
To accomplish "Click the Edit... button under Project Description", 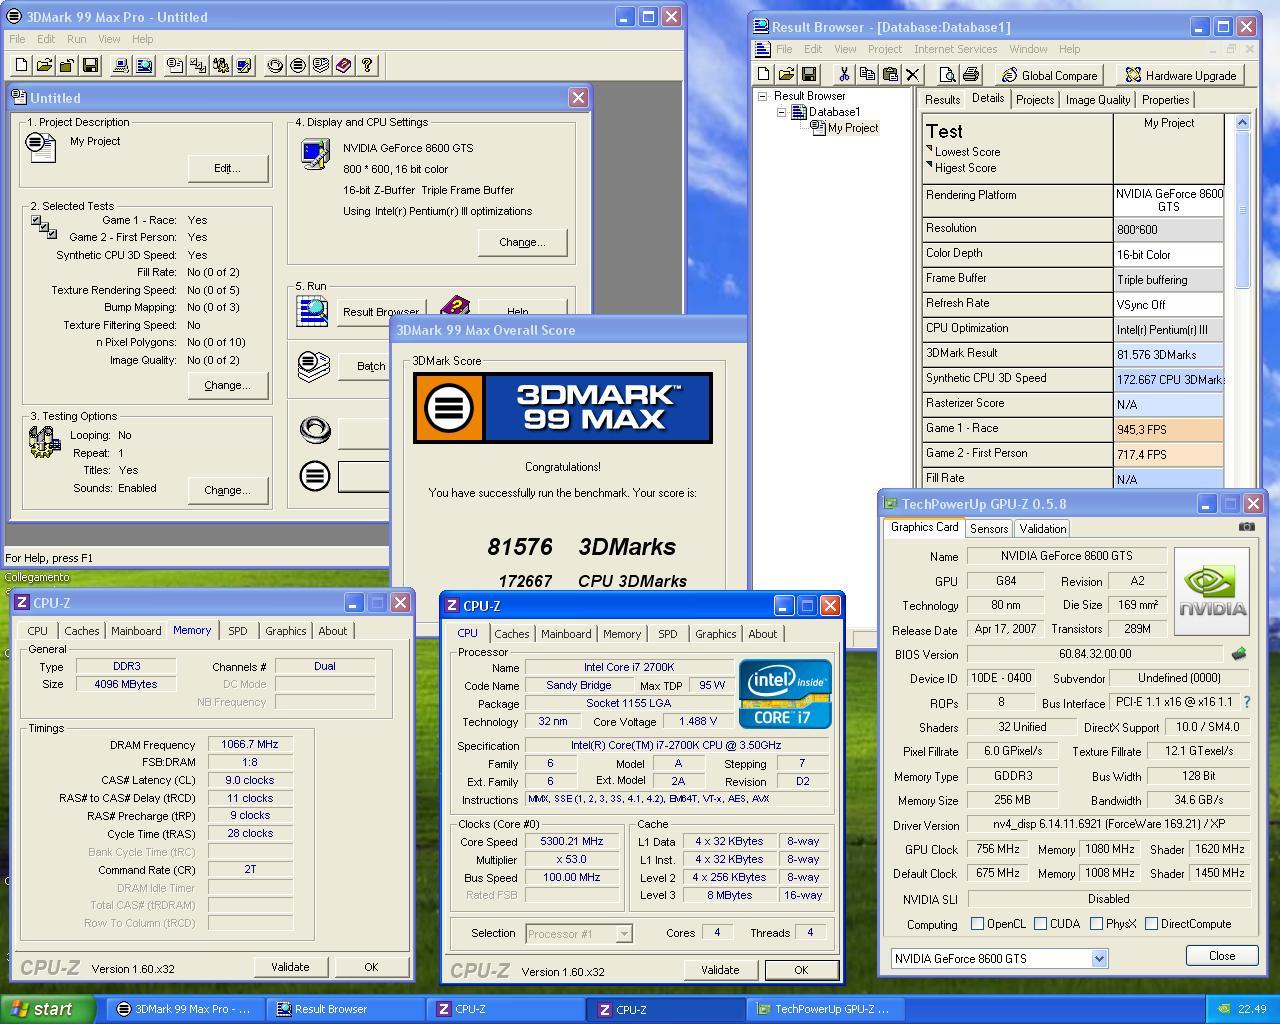I will click(227, 168).
